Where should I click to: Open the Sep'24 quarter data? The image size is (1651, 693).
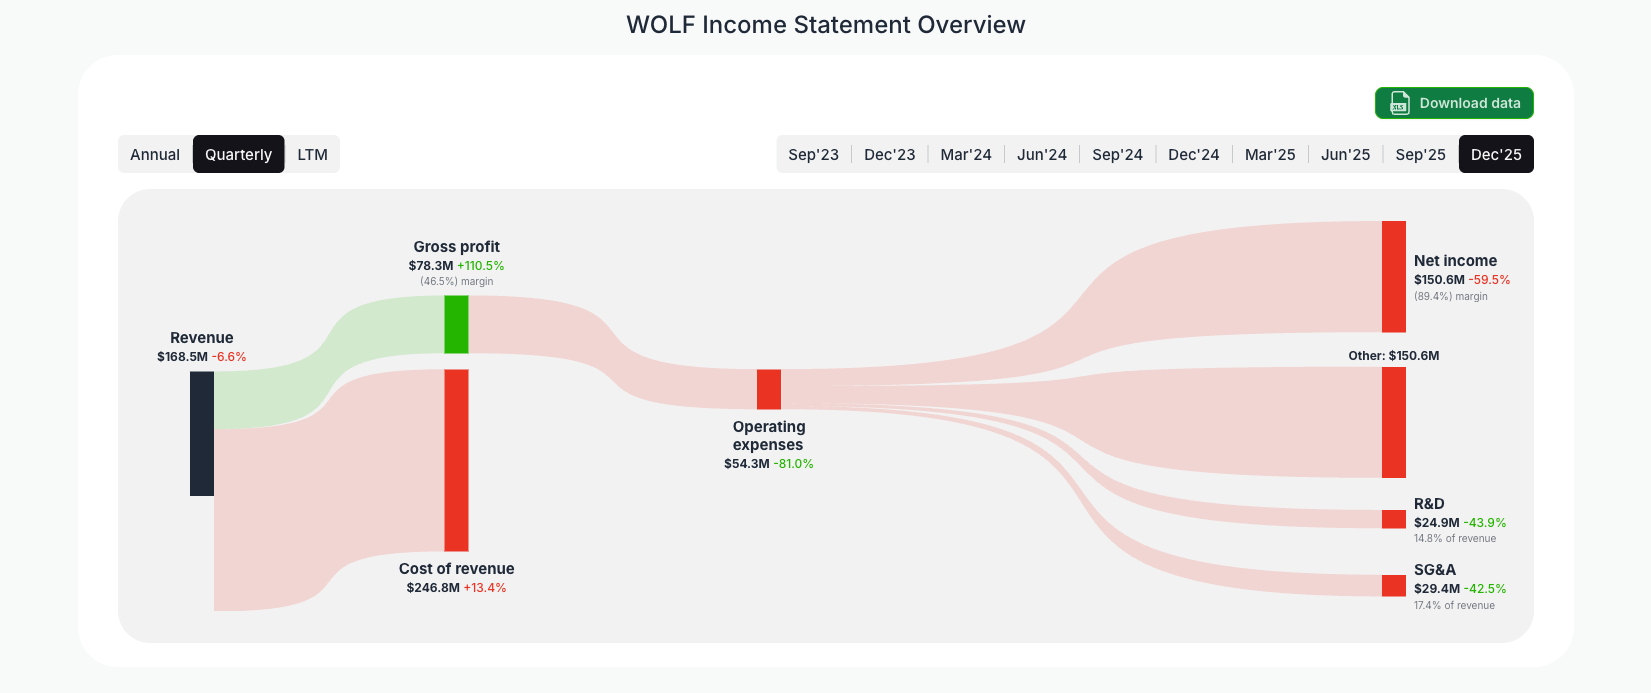[1117, 154]
